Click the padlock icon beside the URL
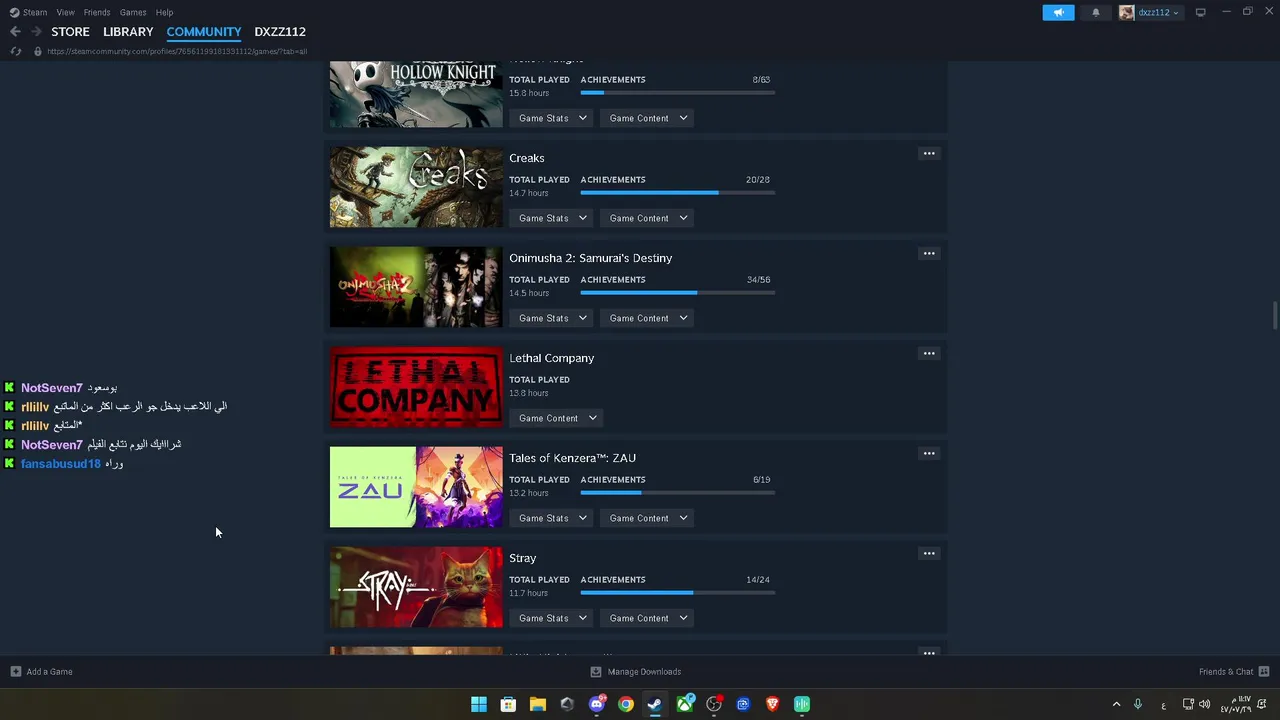 pos(38,51)
